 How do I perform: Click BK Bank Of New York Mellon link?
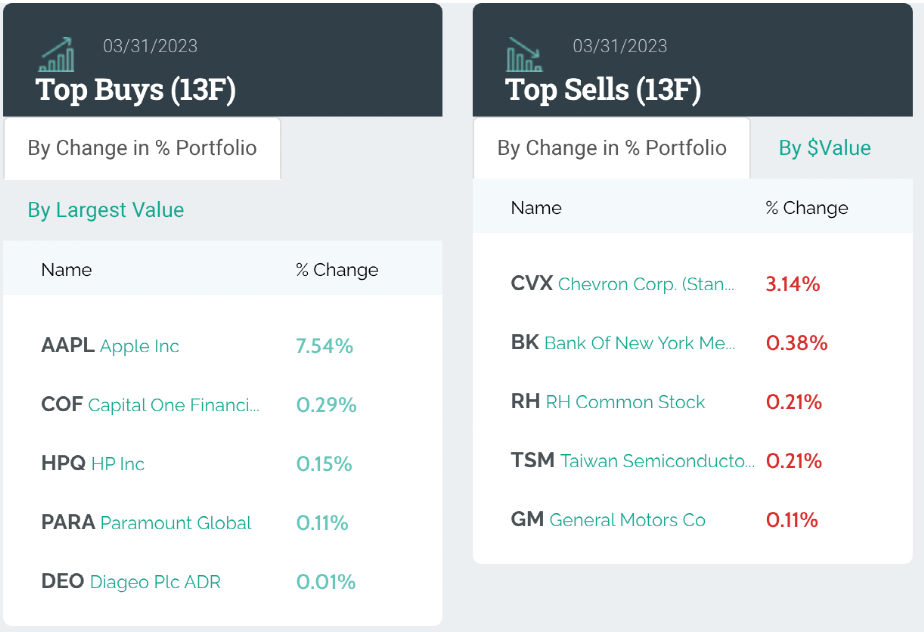coord(622,343)
